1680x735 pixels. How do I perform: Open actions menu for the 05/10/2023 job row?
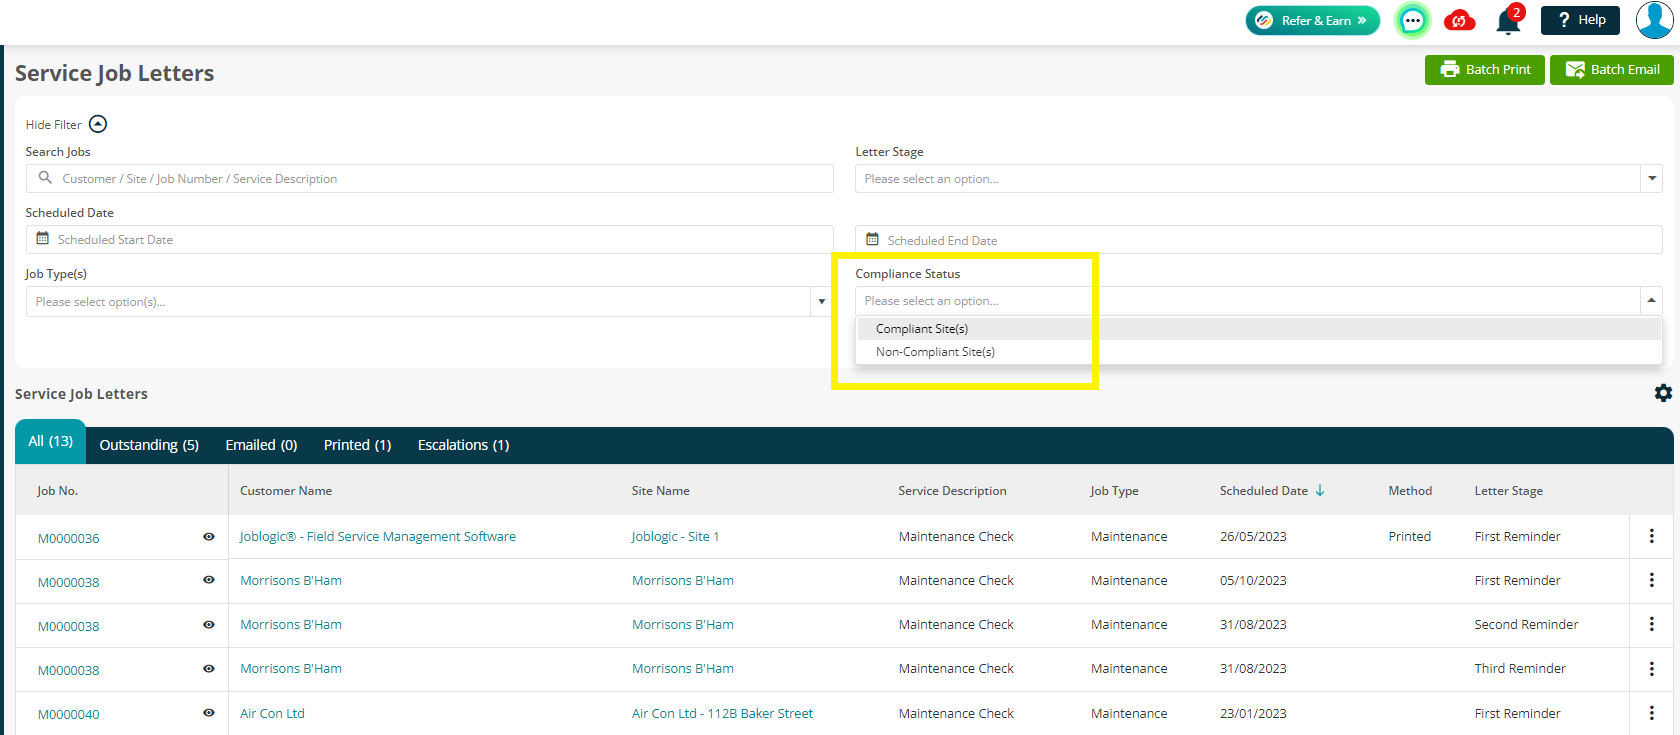point(1651,580)
